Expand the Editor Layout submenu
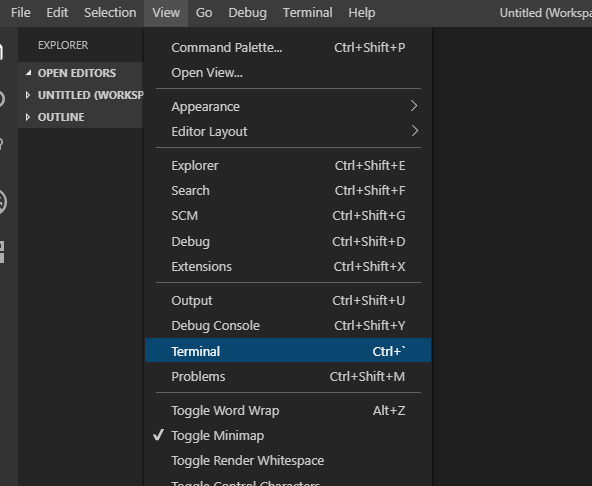Image resolution: width=592 pixels, height=486 pixels. coord(288,131)
